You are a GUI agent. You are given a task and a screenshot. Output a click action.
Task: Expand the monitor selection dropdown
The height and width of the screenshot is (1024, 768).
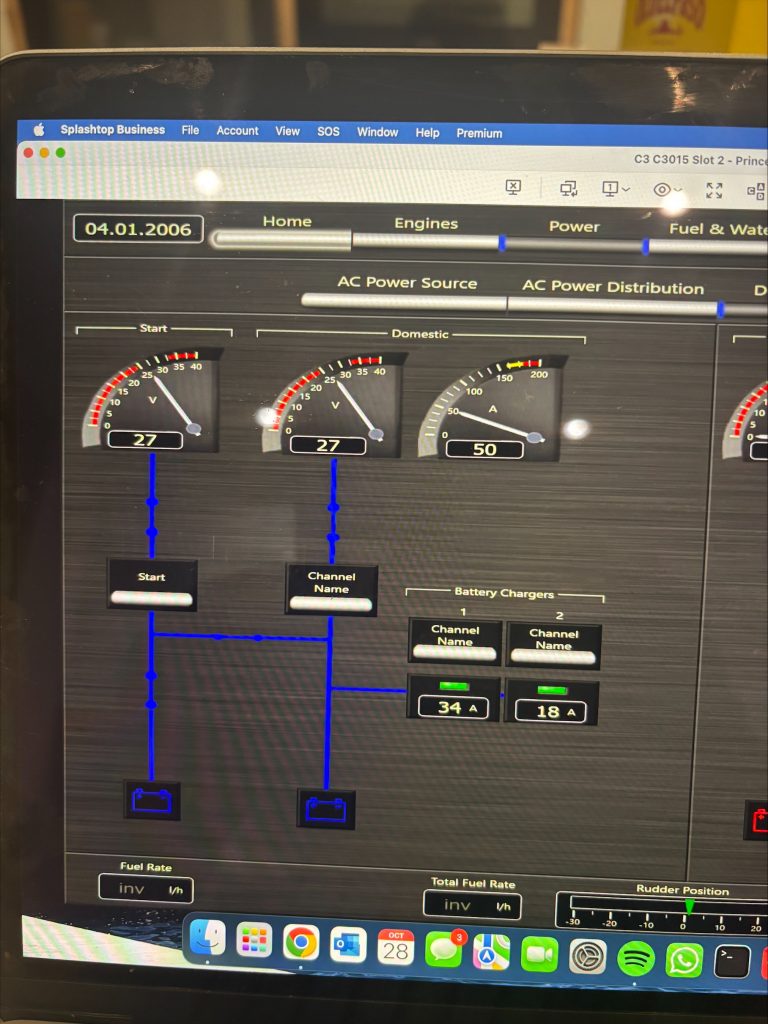coord(616,188)
